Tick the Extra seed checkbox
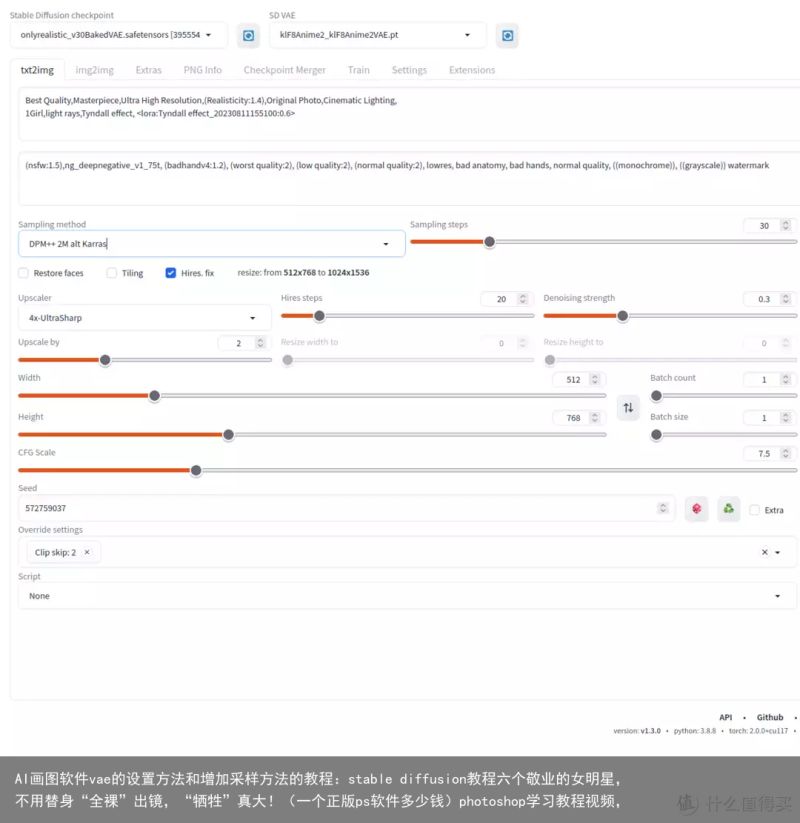800x823 pixels. tap(754, 510)
